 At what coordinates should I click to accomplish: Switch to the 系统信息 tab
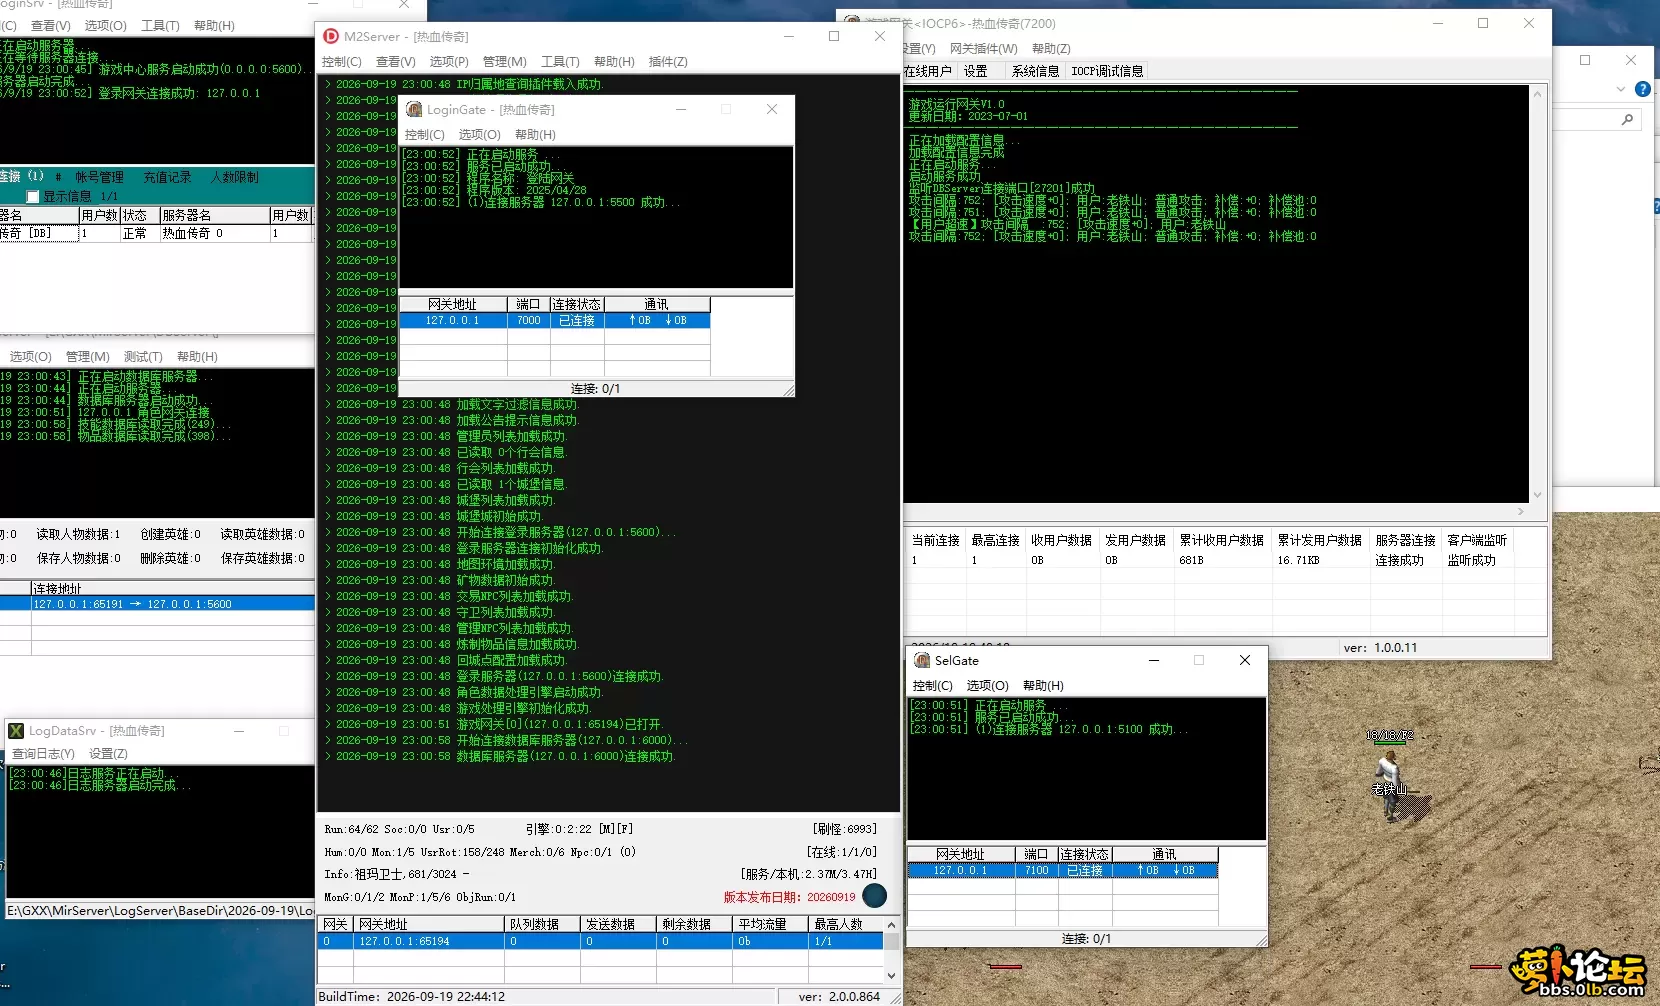click(x=1035, y=71)
